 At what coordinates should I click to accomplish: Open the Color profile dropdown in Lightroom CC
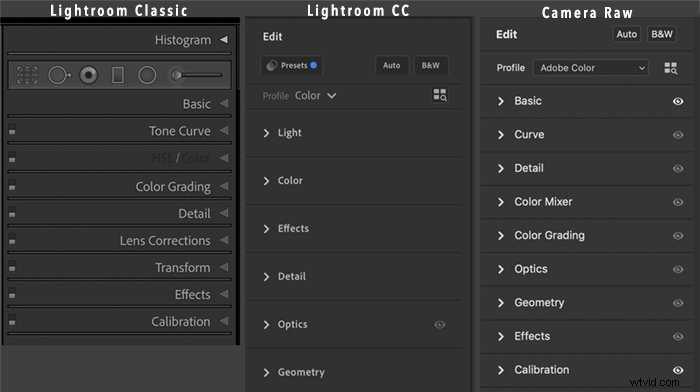[x=315, y=96]
